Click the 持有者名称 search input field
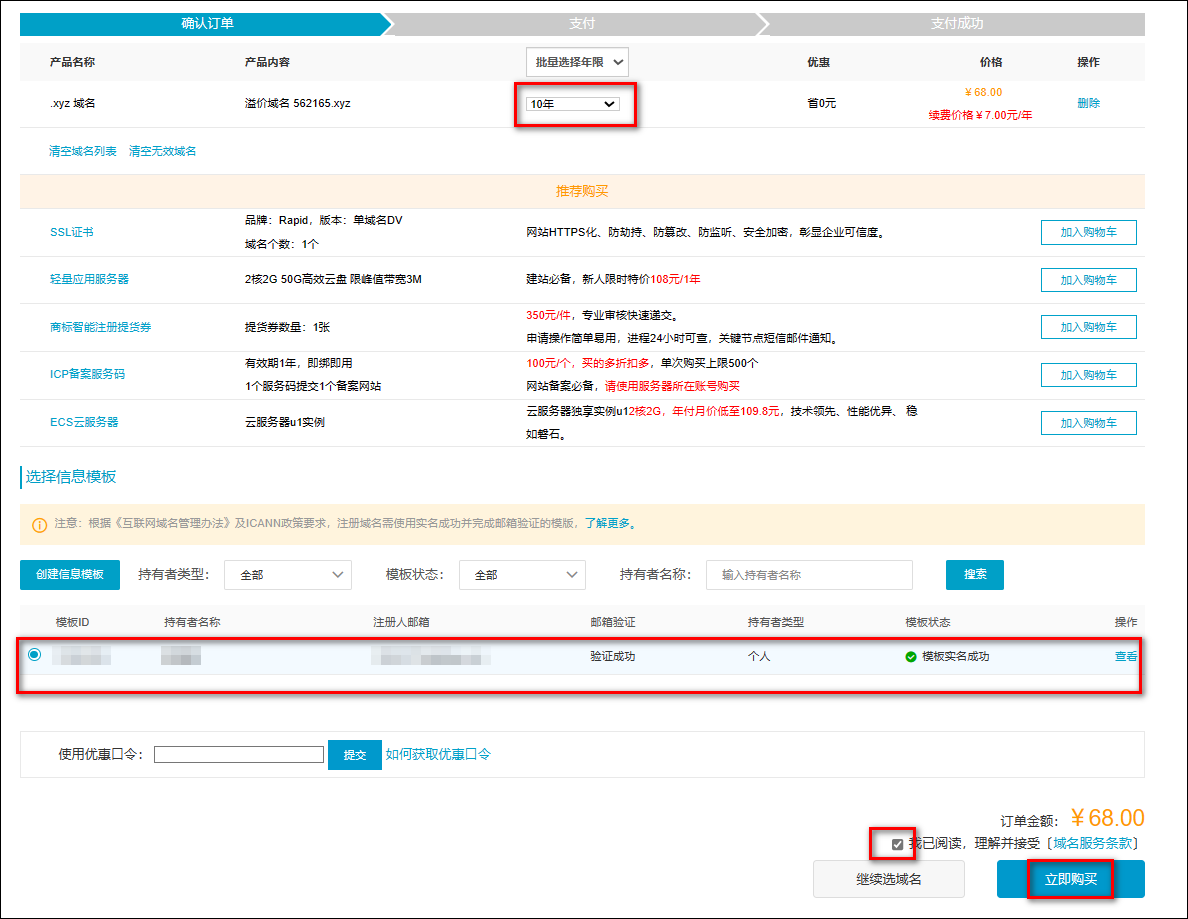This screenshot has height=919, width=1188. tap(809, 575)
